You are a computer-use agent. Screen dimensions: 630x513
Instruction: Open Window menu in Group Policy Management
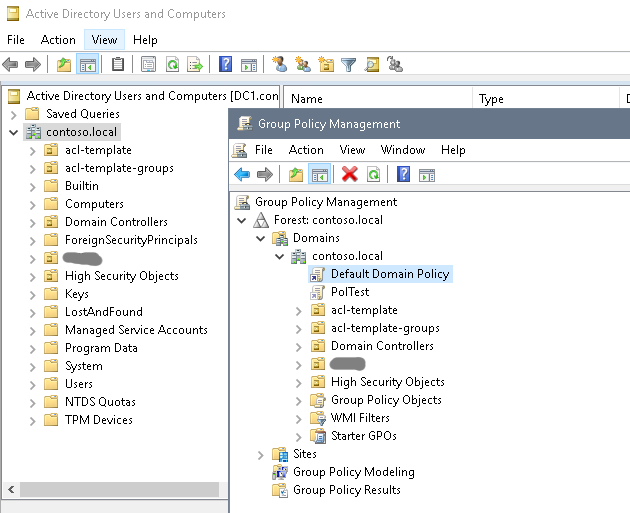click(x=403, y=150)
